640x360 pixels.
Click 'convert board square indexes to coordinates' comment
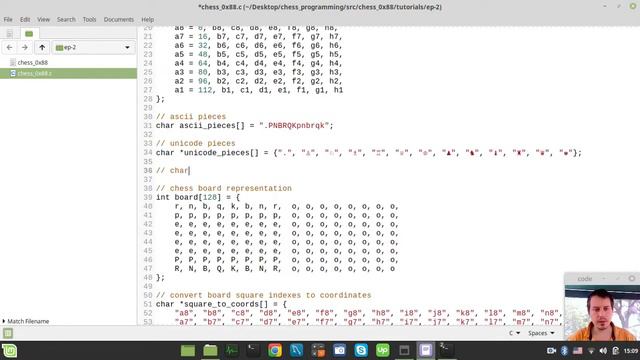(x=270, y=295)
